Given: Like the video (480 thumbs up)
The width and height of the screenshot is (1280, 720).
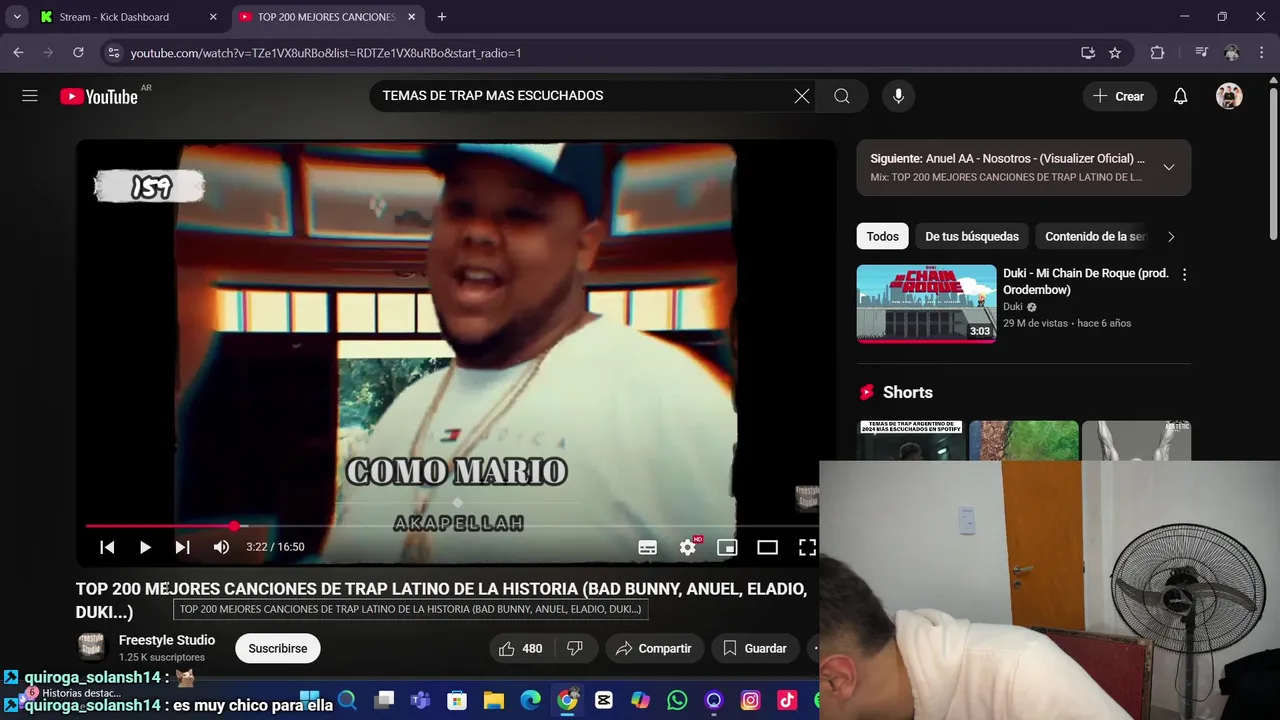Looking at the screenshot, I should [520, 648].
